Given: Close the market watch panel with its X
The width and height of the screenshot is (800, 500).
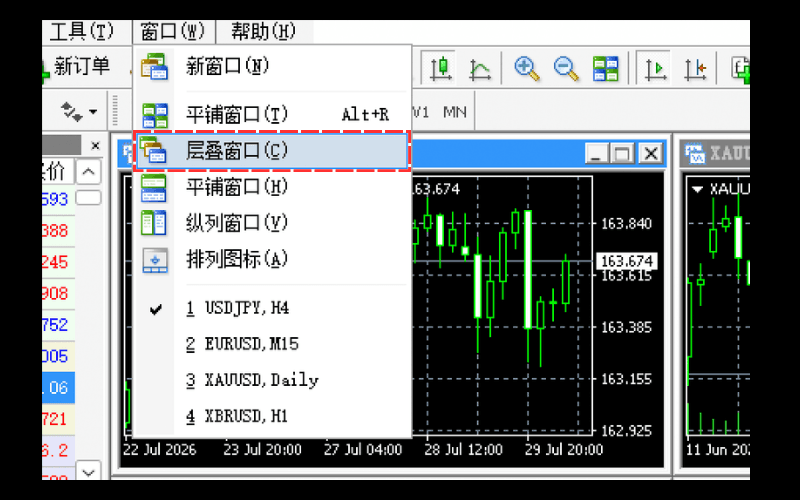Looking at the screenshot, I should [x=95, y=146].
